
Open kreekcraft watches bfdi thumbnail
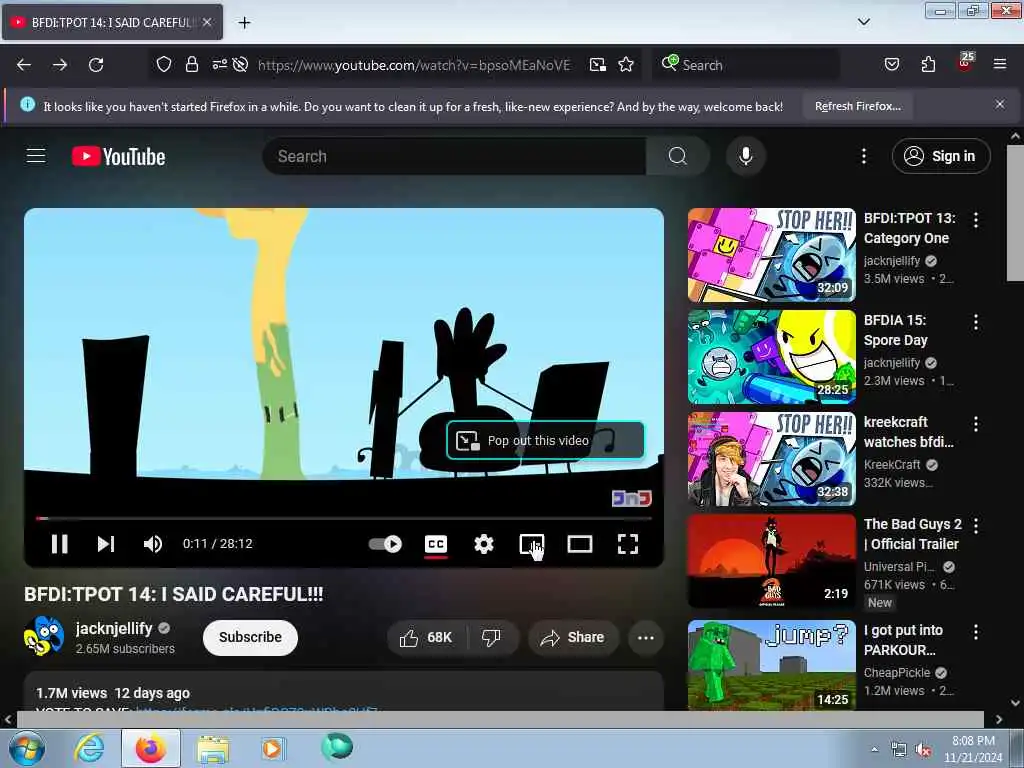pyautogui.click(x=771, y=459)
